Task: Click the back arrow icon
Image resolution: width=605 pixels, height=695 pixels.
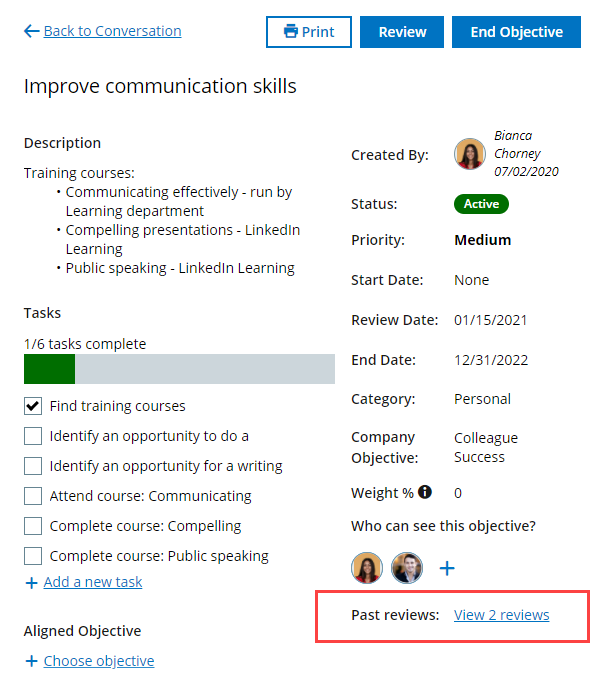Action: (x=31, y=32)
